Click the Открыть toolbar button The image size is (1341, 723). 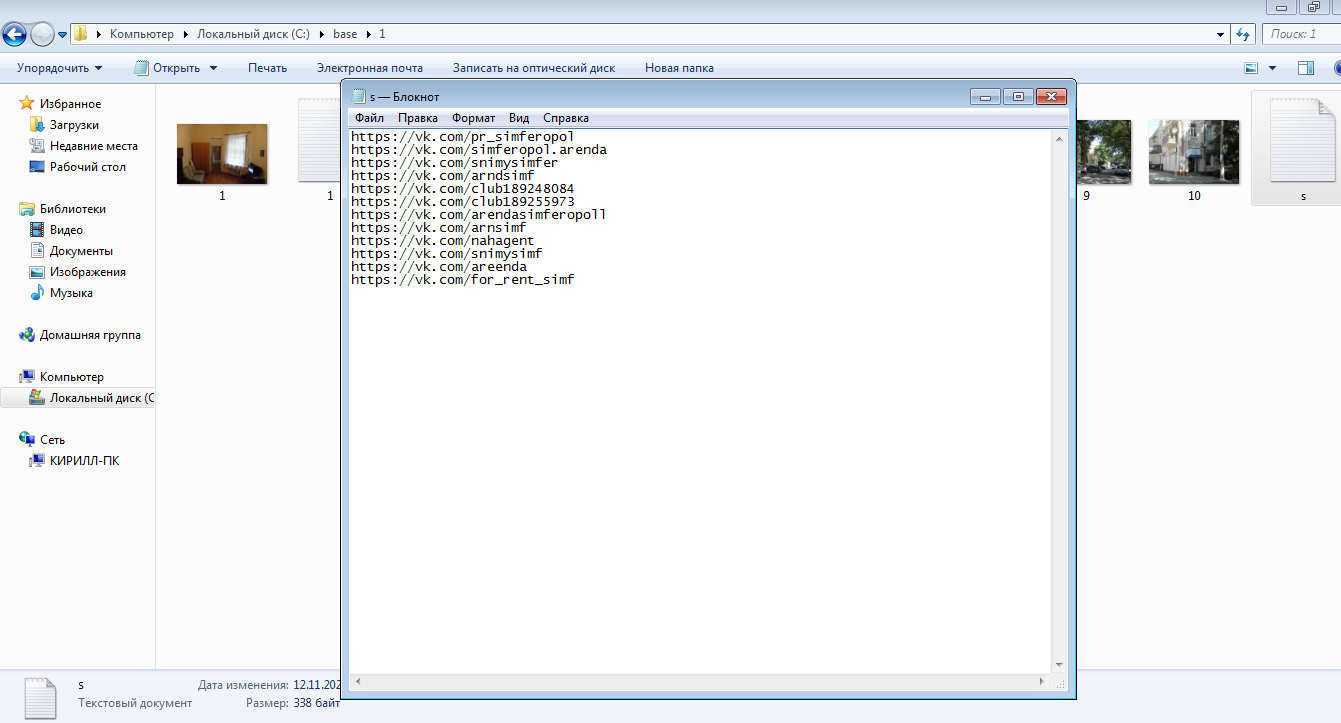(167, 68)
